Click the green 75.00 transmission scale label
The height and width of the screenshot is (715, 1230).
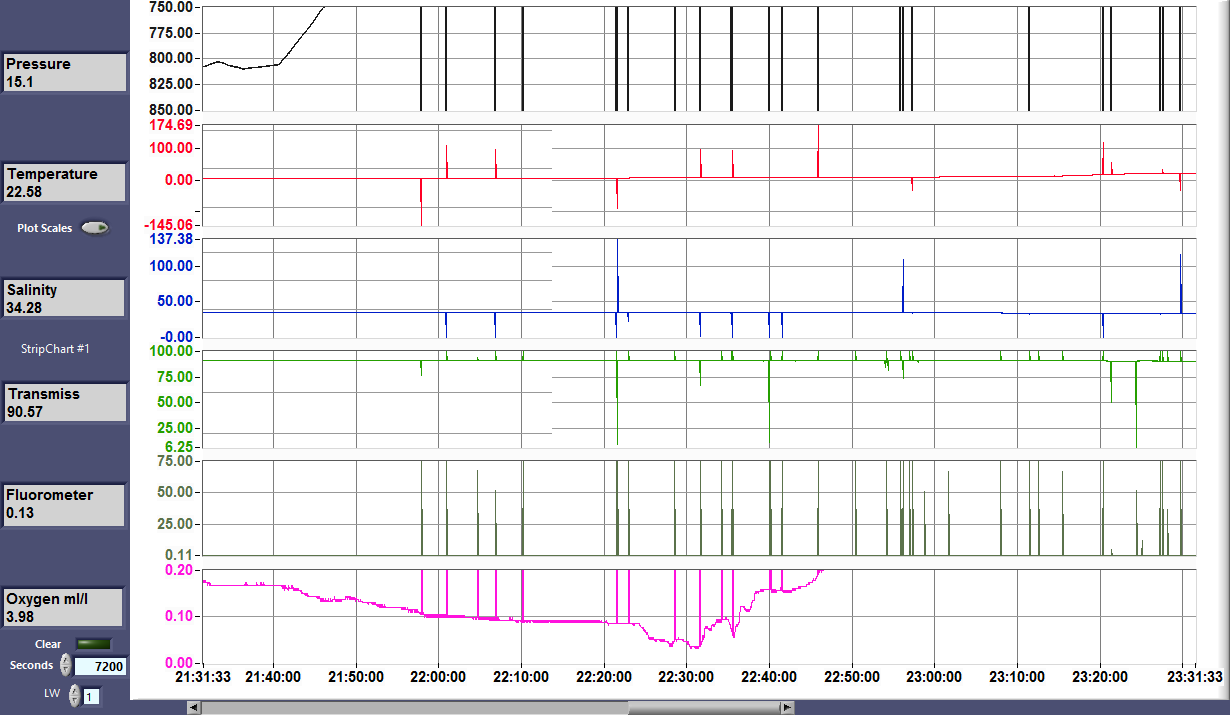174,377
